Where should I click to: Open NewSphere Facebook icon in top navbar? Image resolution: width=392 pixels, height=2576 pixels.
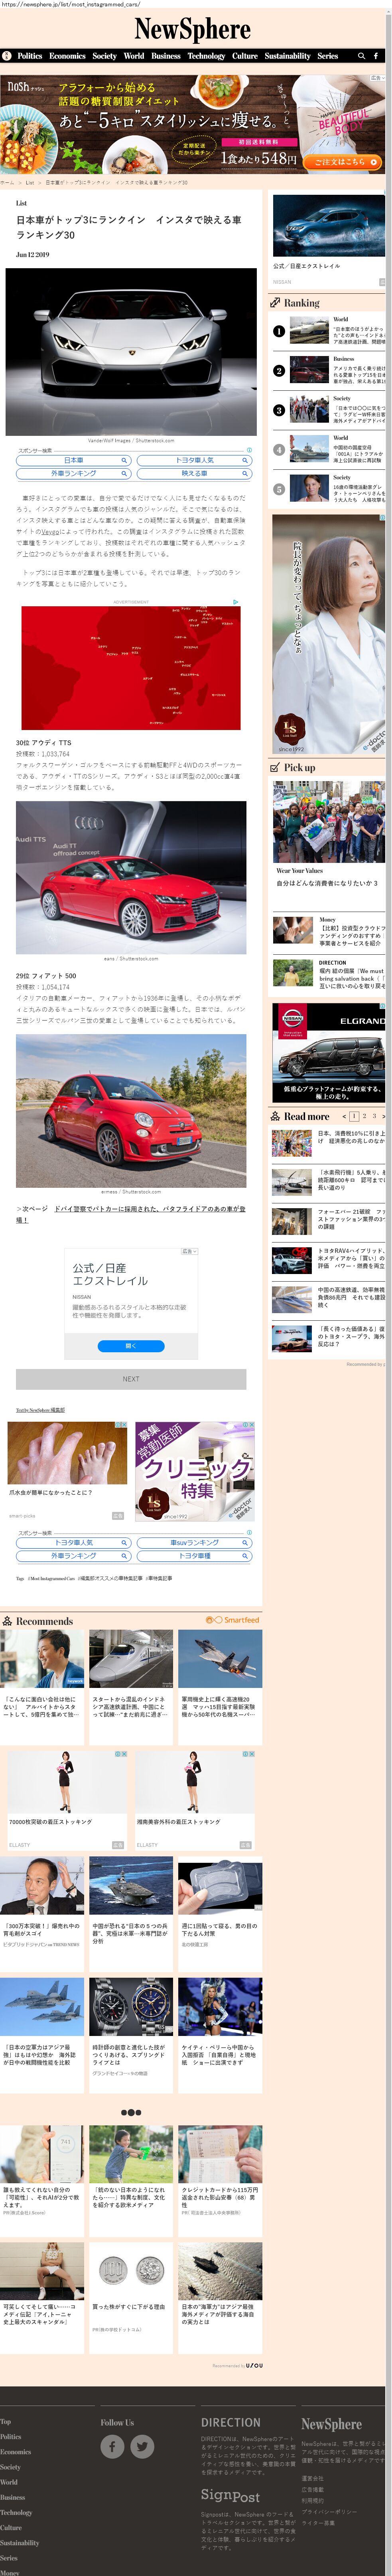click(x=376, y=56)
